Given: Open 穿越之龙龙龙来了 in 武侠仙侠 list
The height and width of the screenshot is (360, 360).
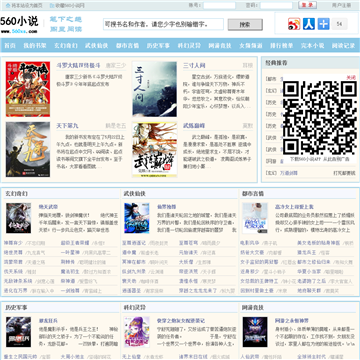Looking at the screenshot, I should pyautogui.click(x=198, y=291).
